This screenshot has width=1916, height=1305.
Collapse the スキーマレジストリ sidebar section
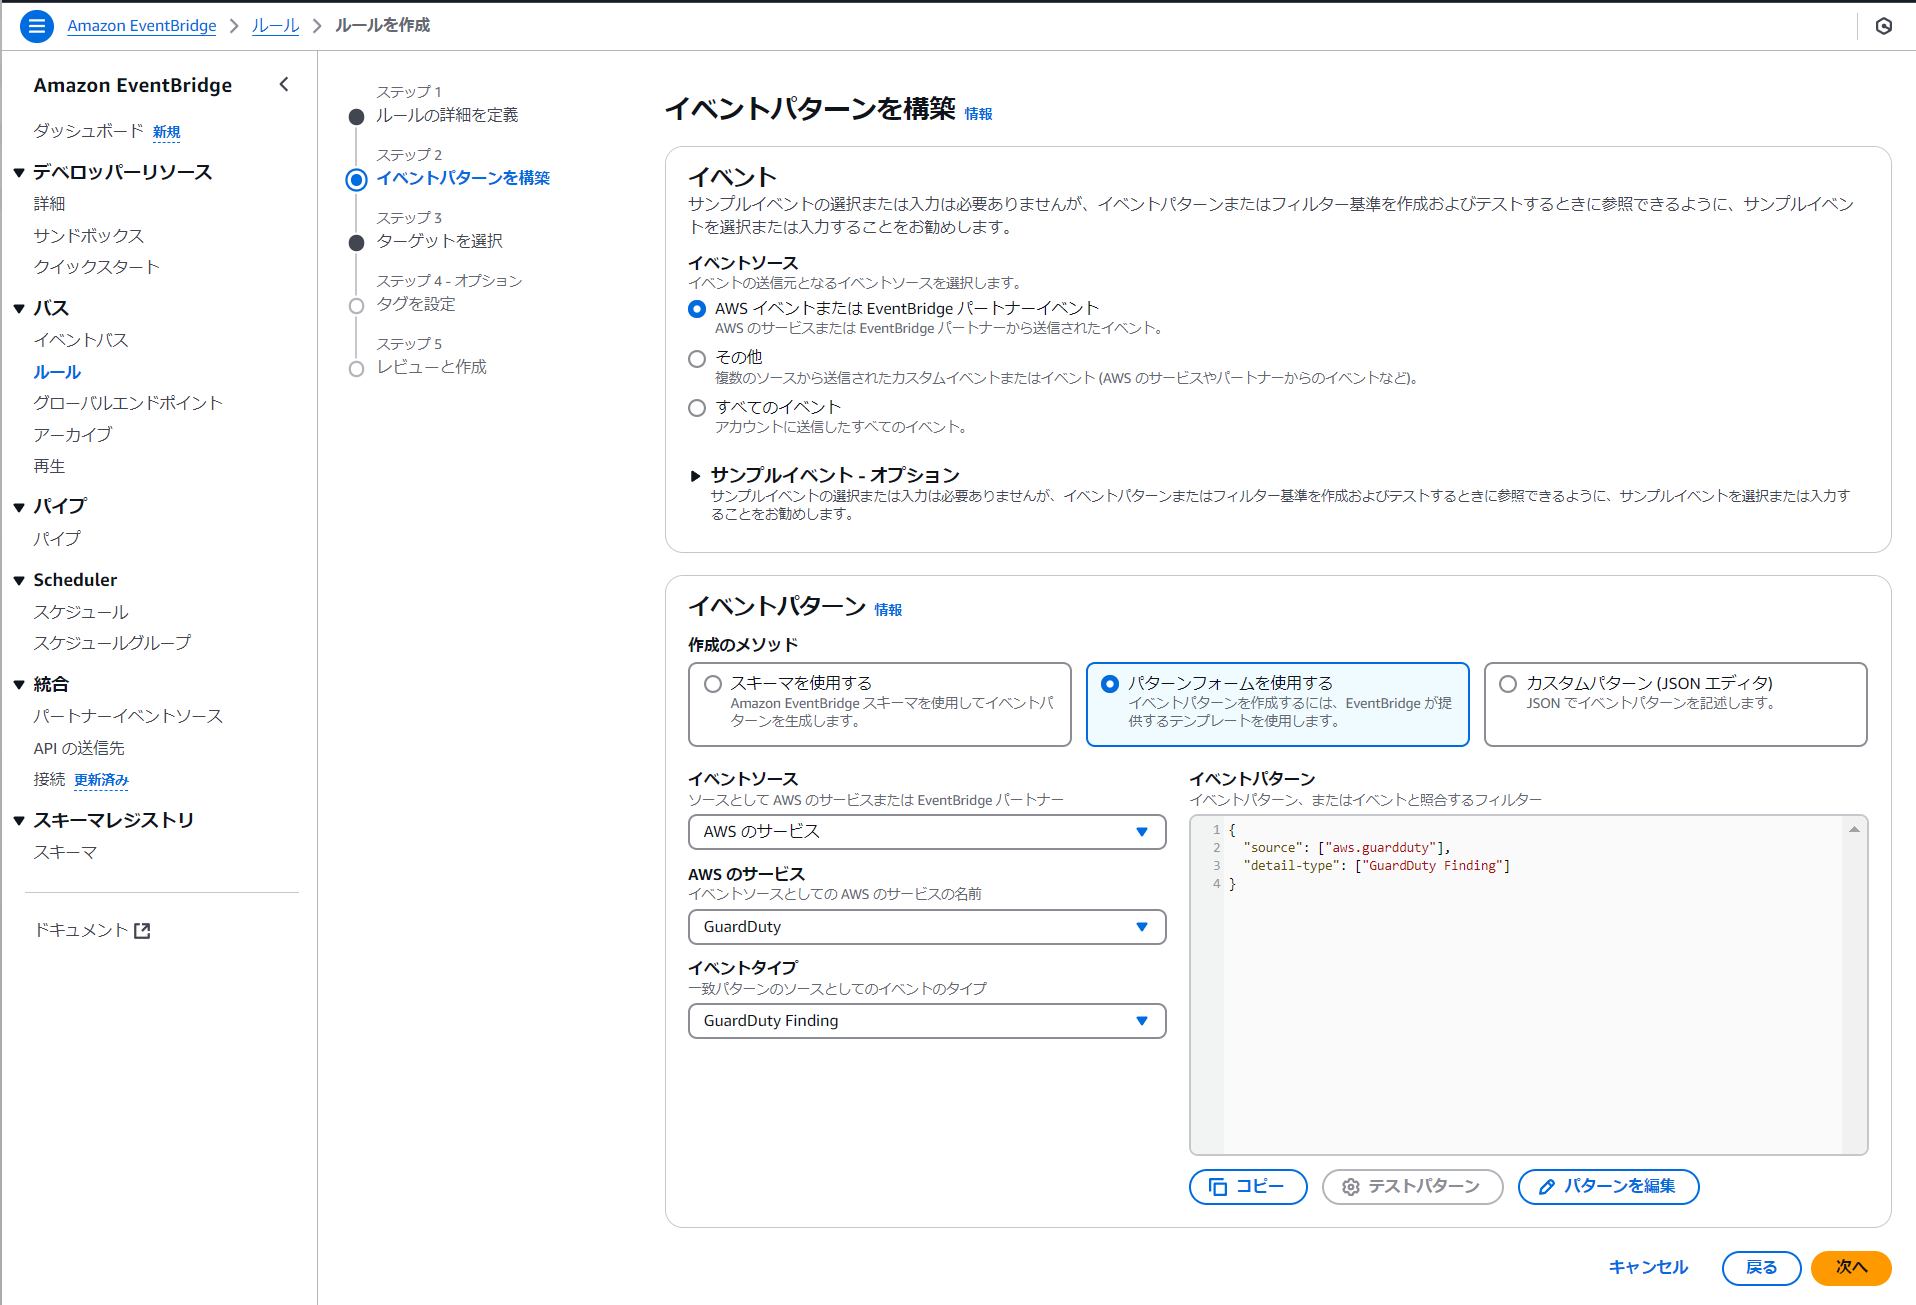click(19, 821)
